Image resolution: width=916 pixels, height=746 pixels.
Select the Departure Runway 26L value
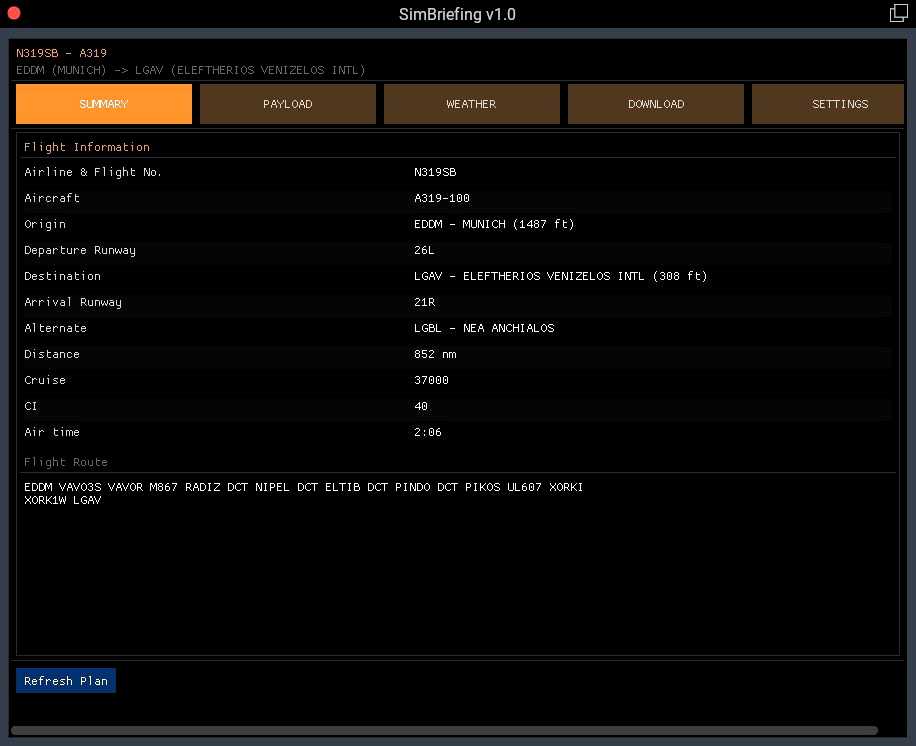click(x=424, y=250)
